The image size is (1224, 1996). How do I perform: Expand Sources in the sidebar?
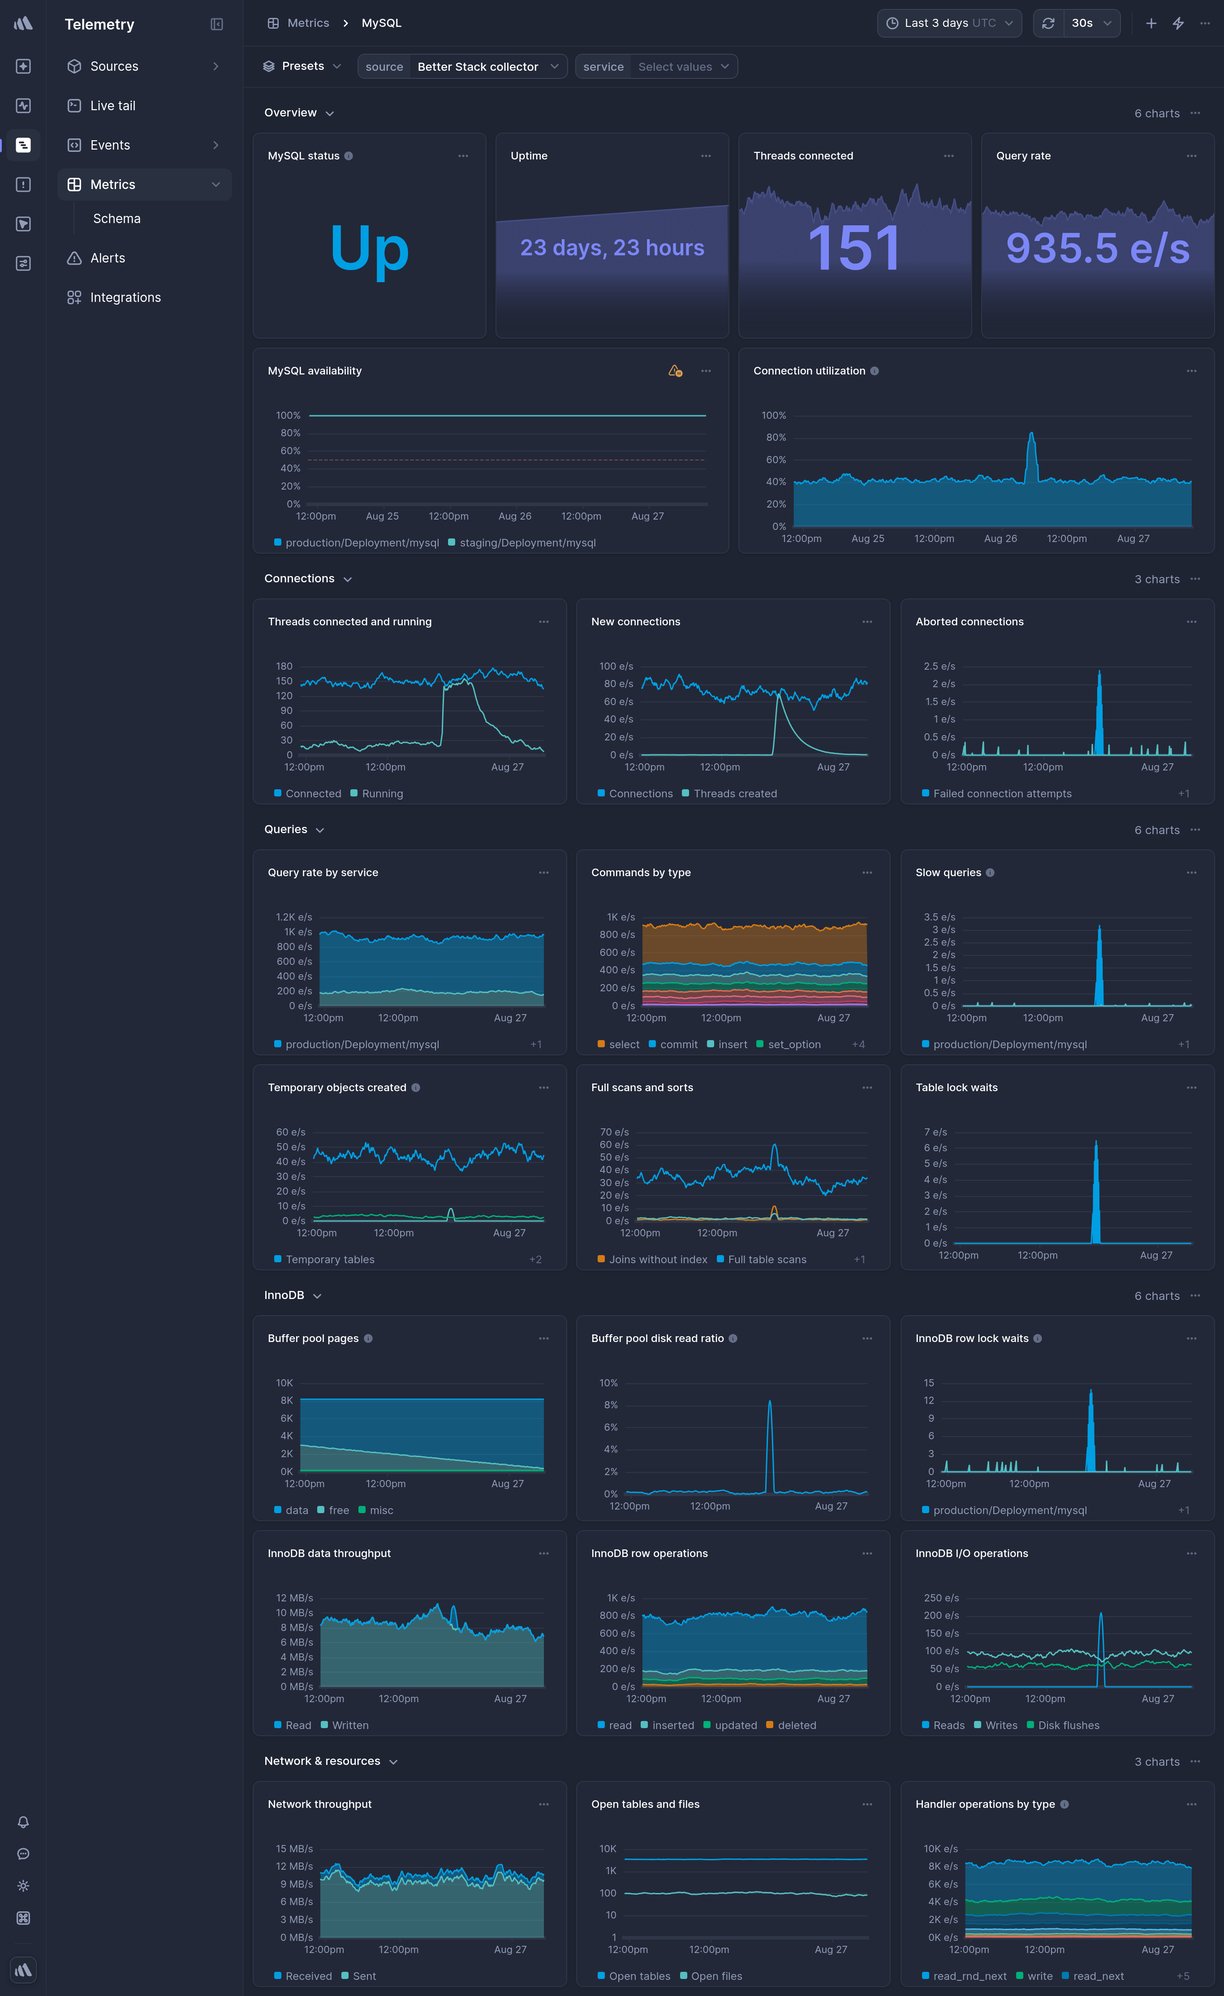[144, 66]
